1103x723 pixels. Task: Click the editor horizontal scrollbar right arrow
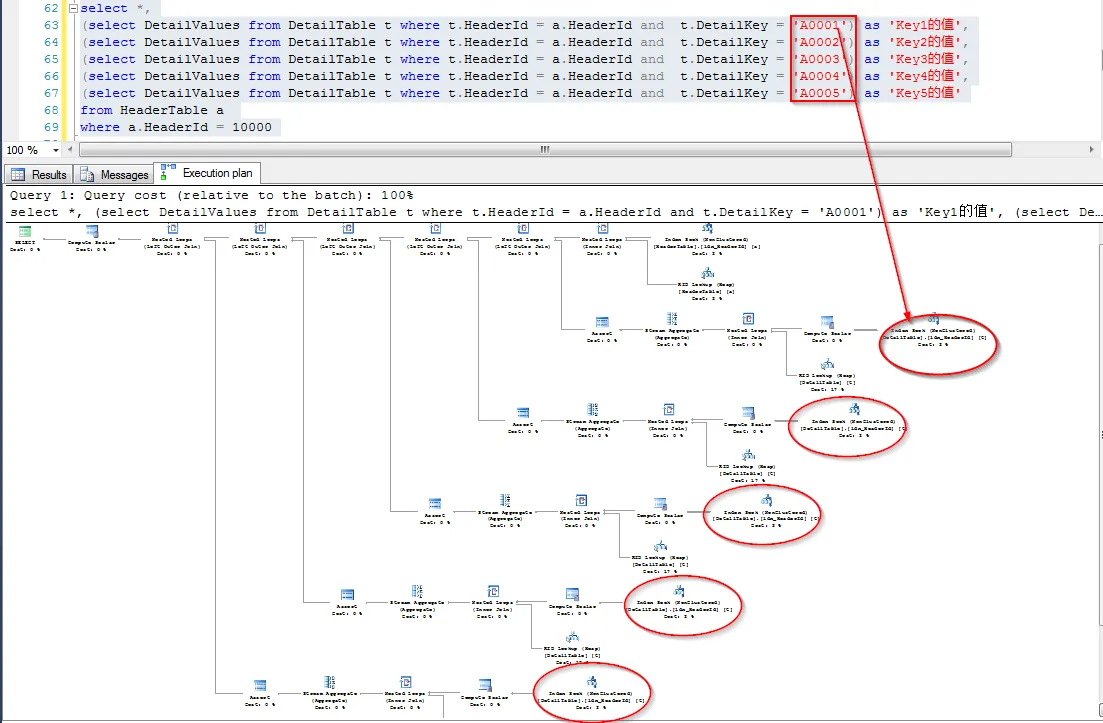click(1091, 150)
